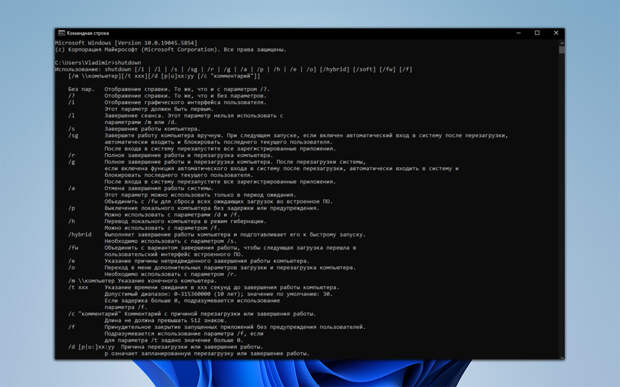620x387 pixels.
Task: Click the /sg parameter label
Action: pos(73,135)
